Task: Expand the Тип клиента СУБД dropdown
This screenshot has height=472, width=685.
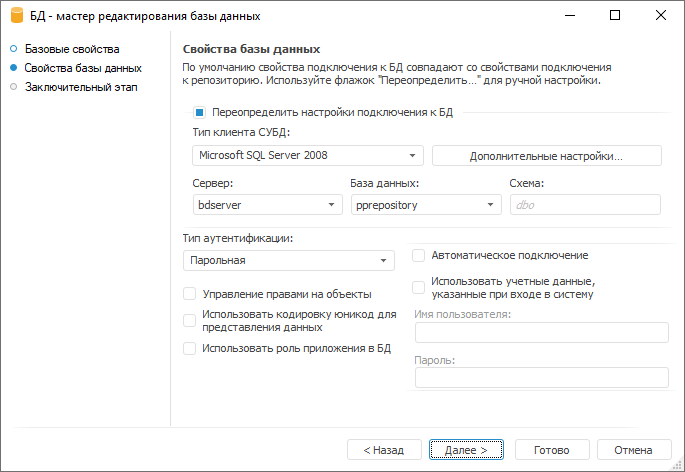Action: tap(412, 155)
